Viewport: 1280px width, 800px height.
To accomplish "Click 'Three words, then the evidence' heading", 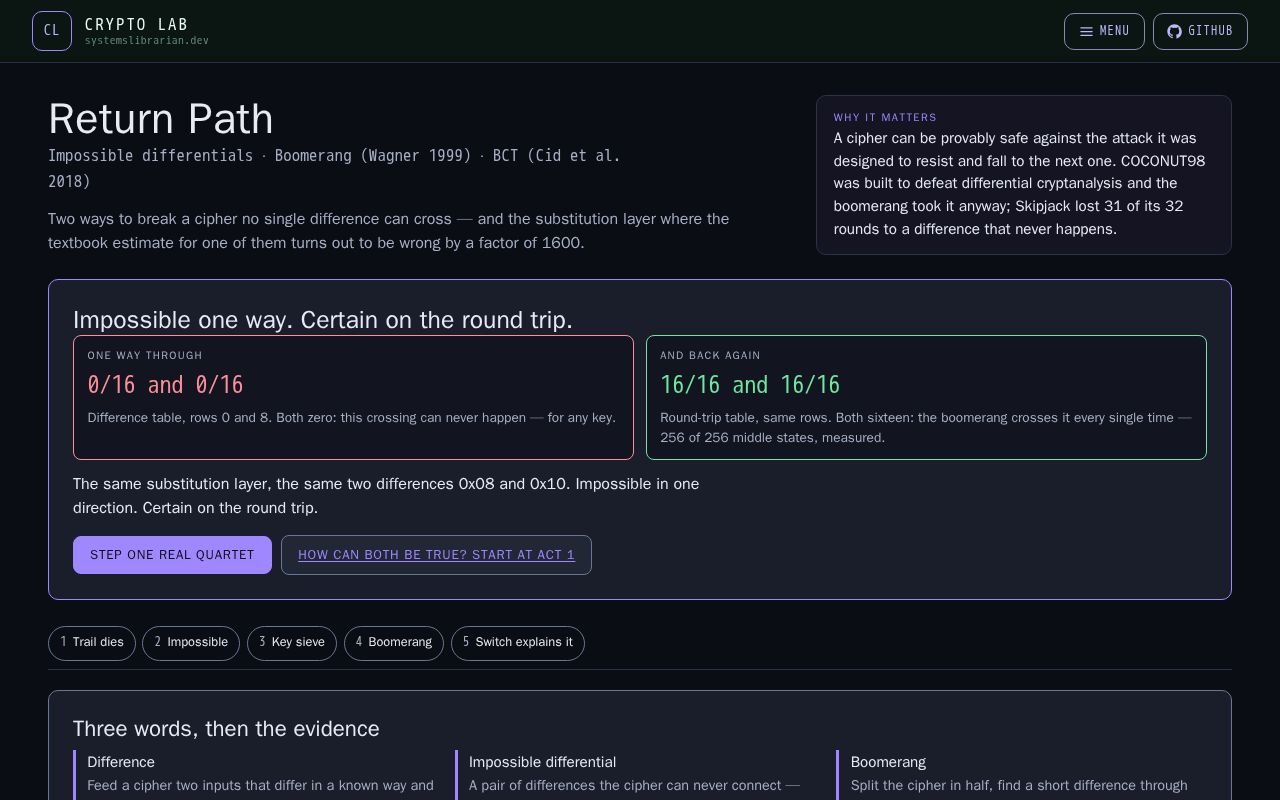I will 226,728.
